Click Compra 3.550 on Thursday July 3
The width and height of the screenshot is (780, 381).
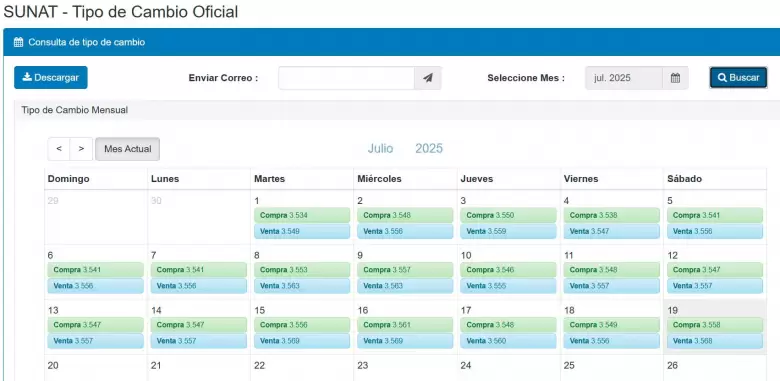508,215
